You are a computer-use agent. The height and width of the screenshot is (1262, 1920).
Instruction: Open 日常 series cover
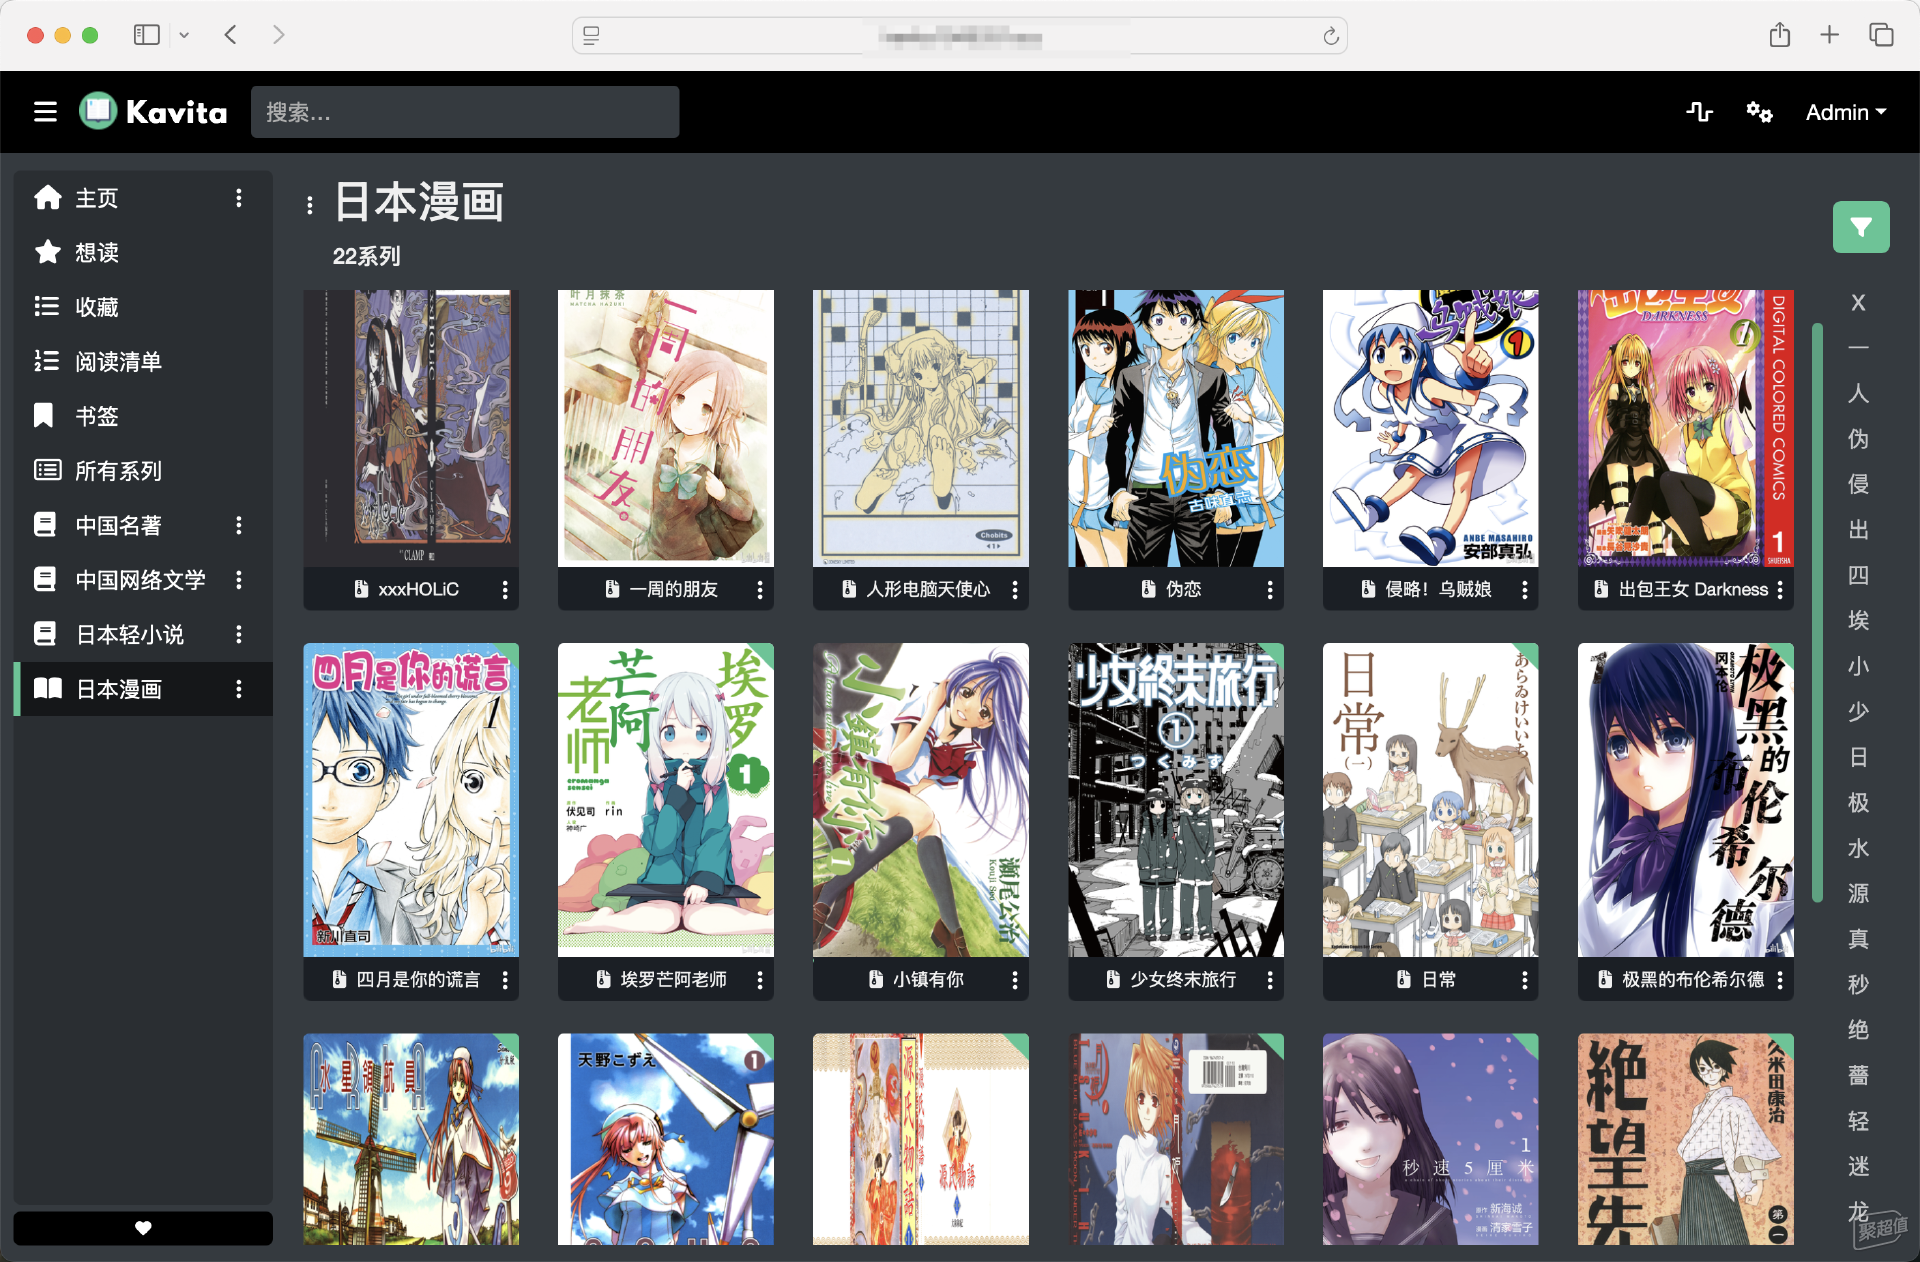(x=1431, y=800)
